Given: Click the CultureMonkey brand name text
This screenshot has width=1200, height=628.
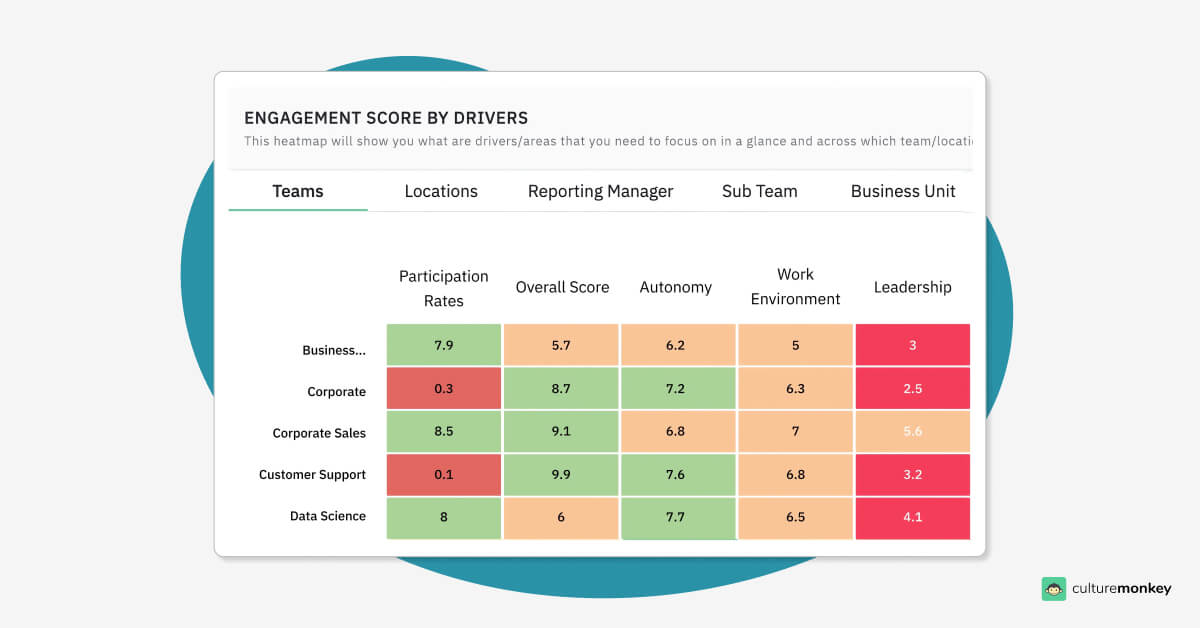Looking at the screenshot, I should pyautogui.click(x=1122, y=589).
